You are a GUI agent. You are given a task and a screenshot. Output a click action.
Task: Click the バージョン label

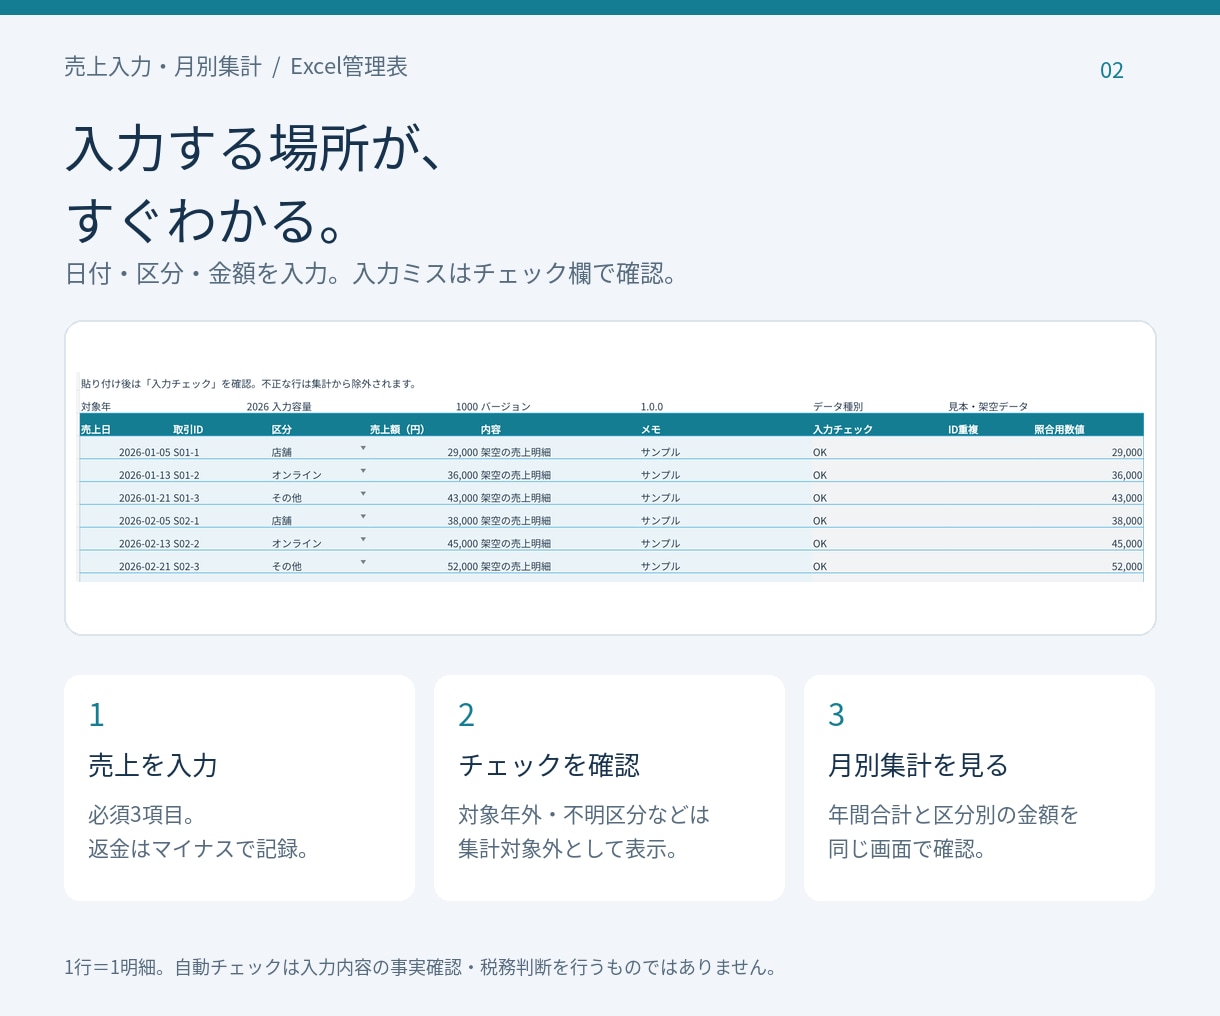[x=506, y=407]
